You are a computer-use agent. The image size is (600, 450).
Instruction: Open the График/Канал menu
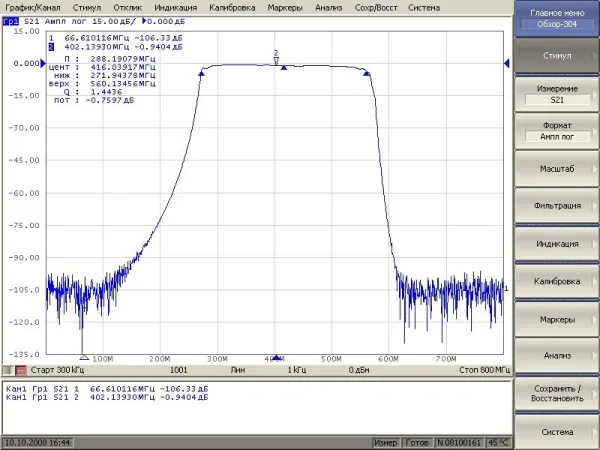(x=33, y=7)
